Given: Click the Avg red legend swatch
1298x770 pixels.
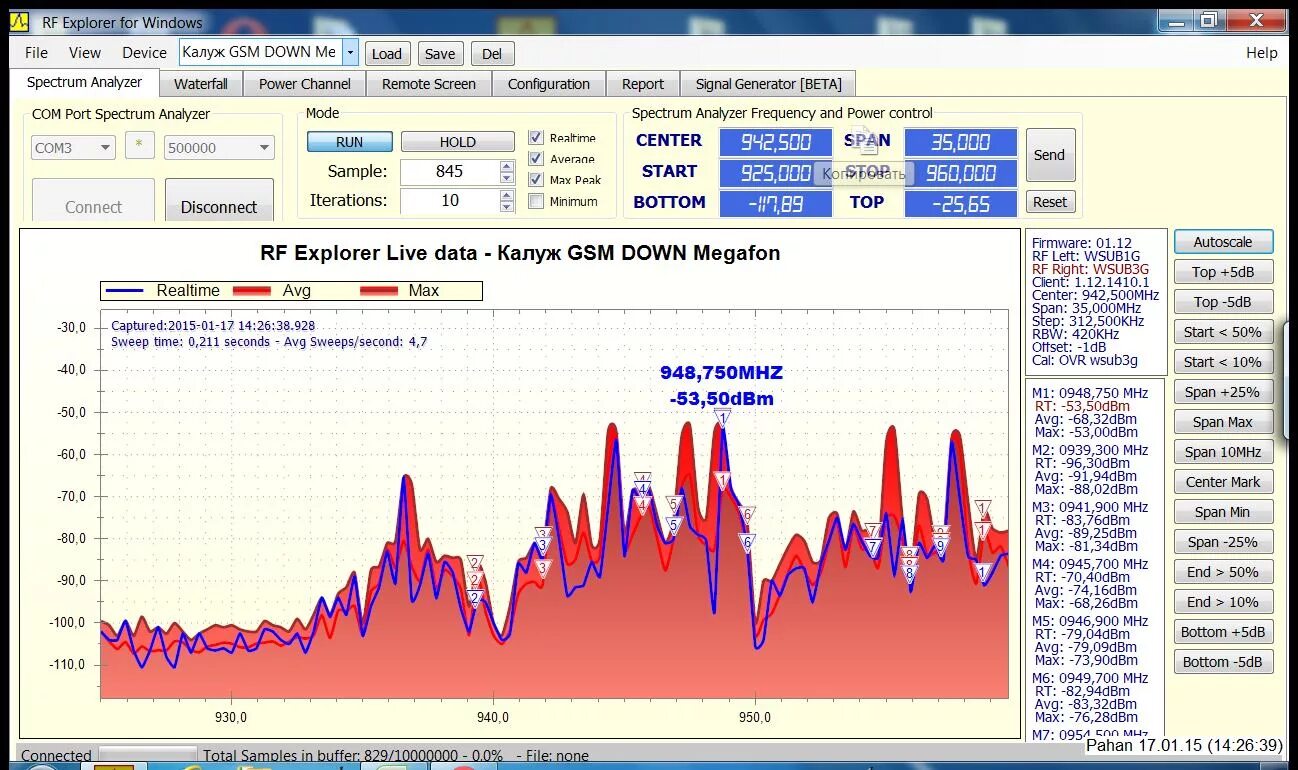Looking at the screenshot, I should [x=252, y=290].
